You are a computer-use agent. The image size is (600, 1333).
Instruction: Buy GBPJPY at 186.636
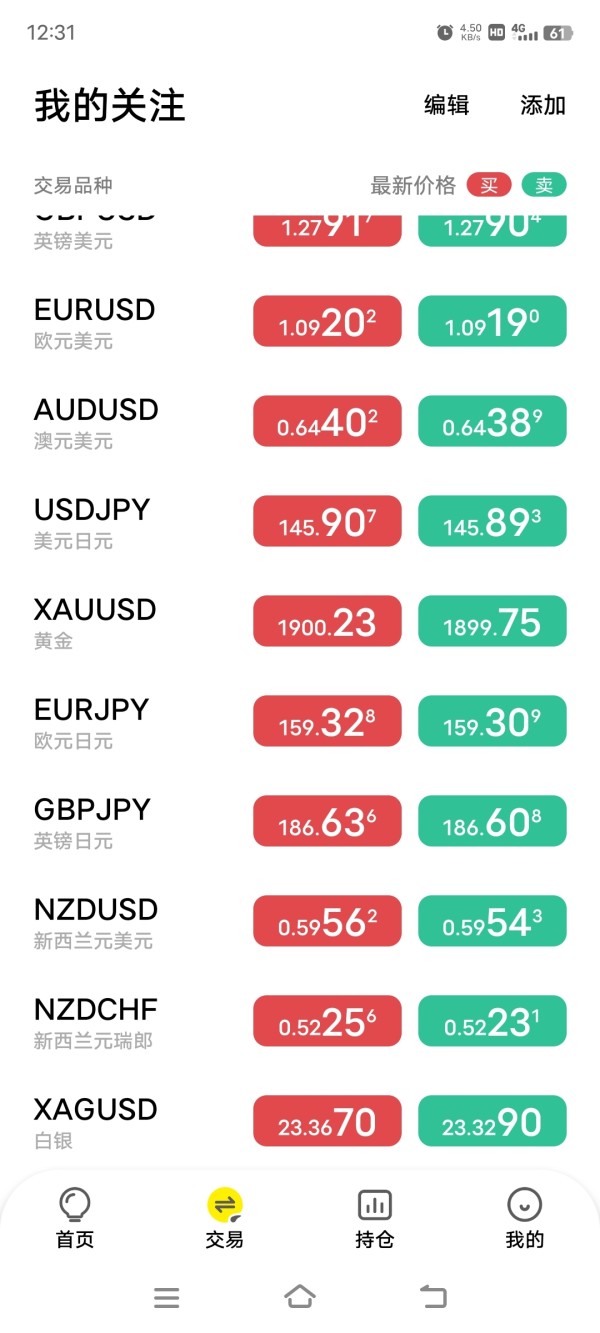point(327,821)
